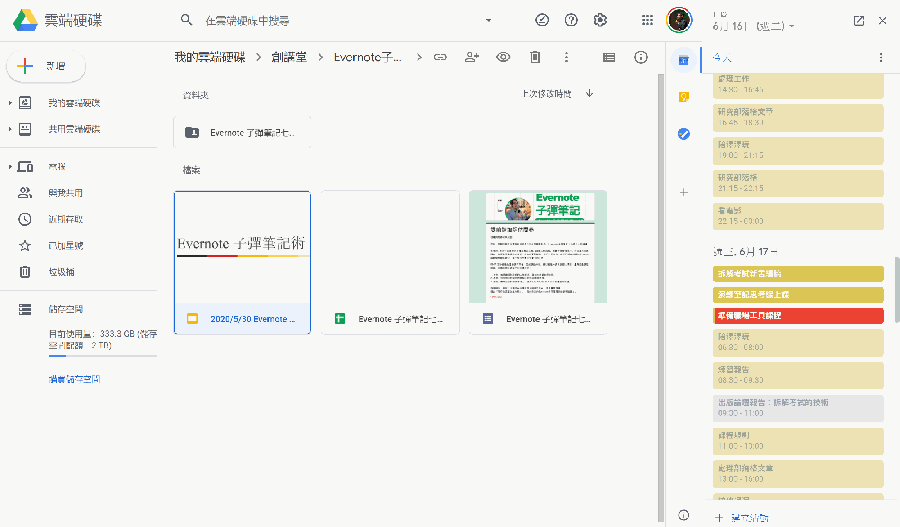Reverse sort direction with the arrow

589,93
